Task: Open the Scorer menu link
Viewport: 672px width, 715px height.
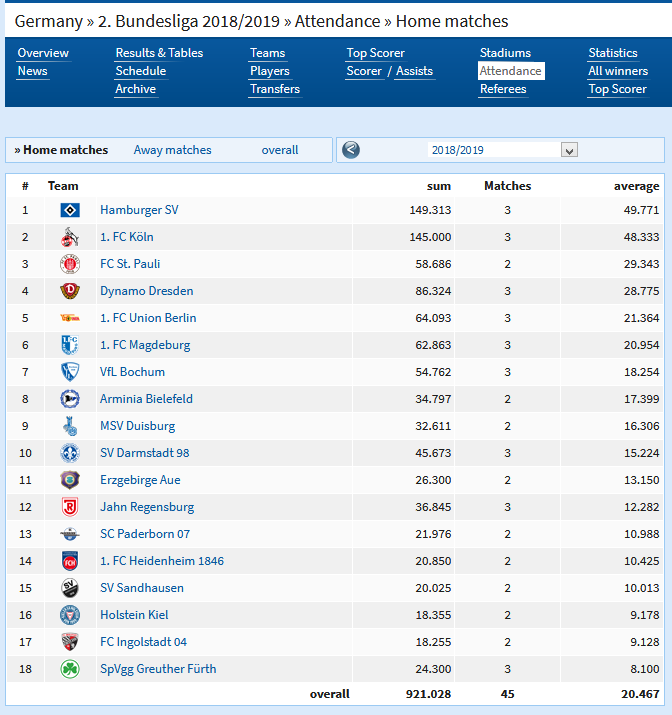Action: (364, 71)
